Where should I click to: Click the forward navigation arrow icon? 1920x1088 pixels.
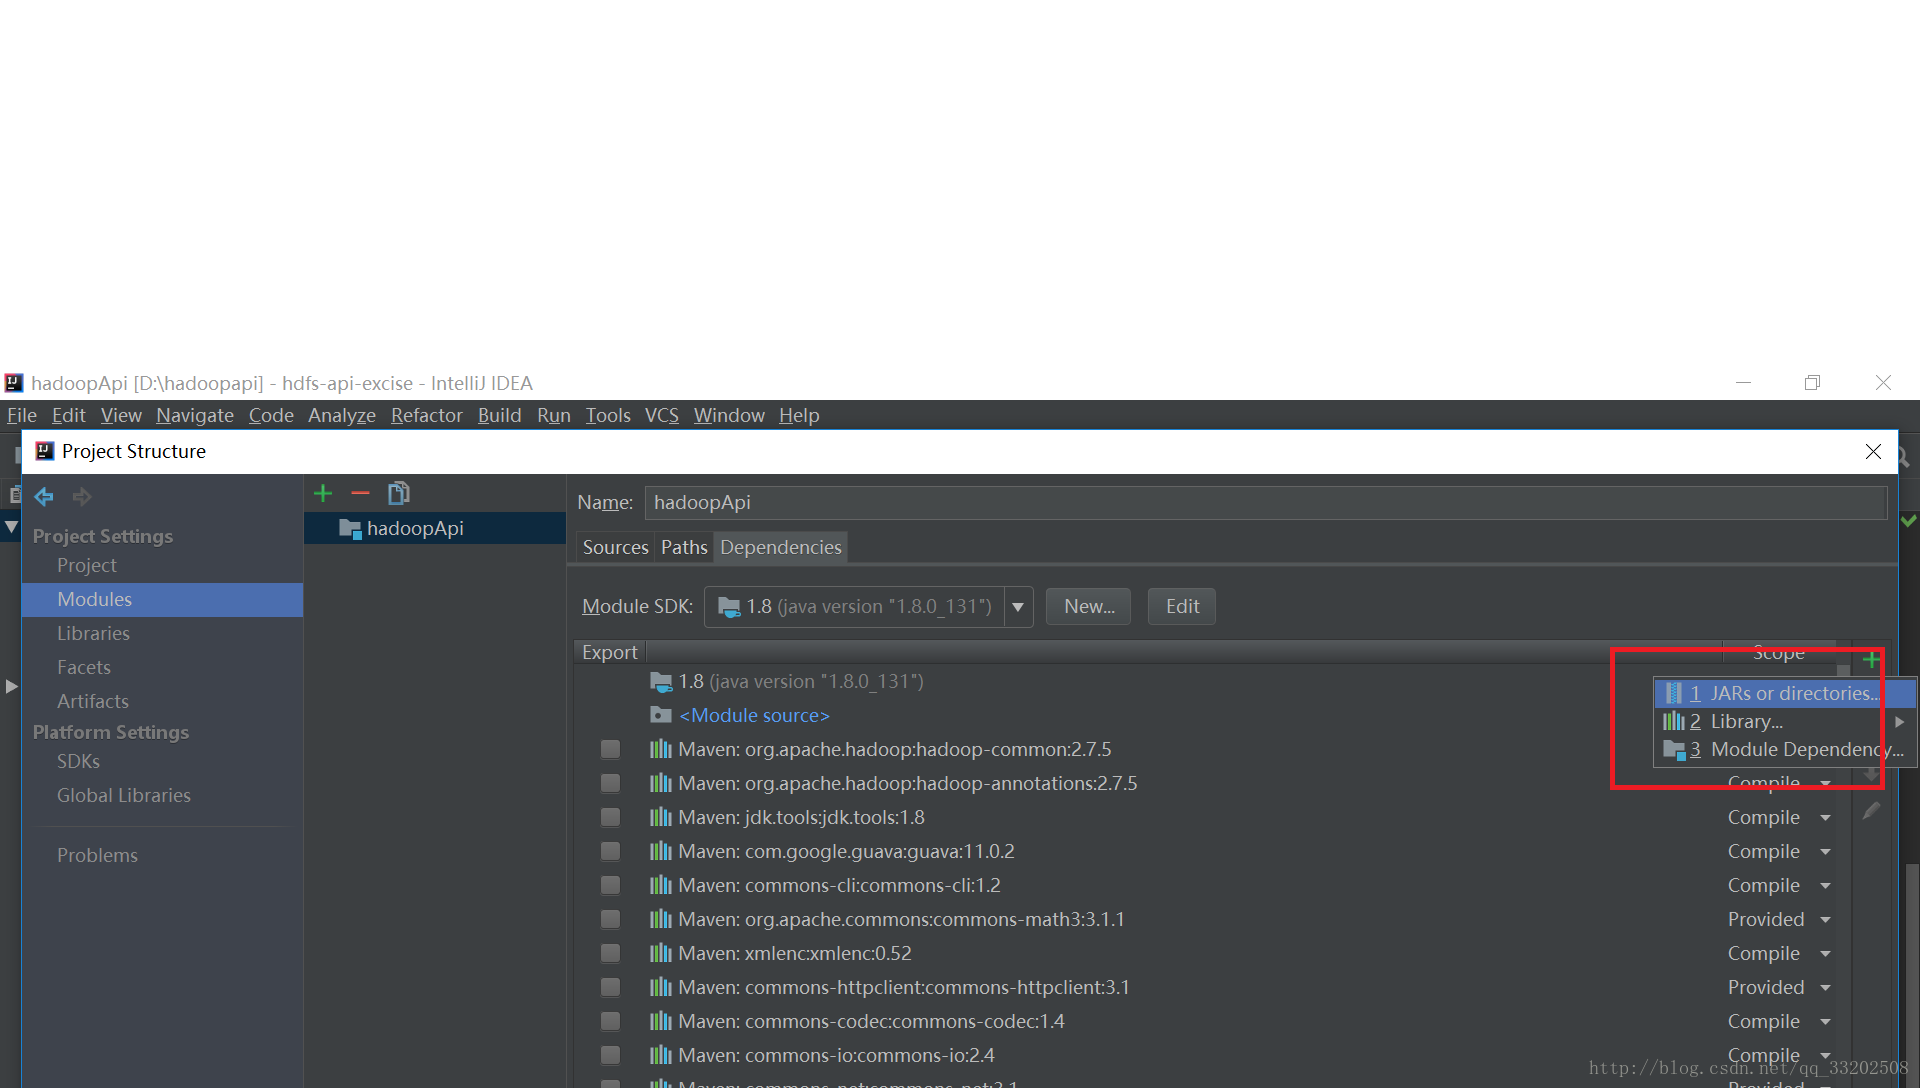[82, 496]
